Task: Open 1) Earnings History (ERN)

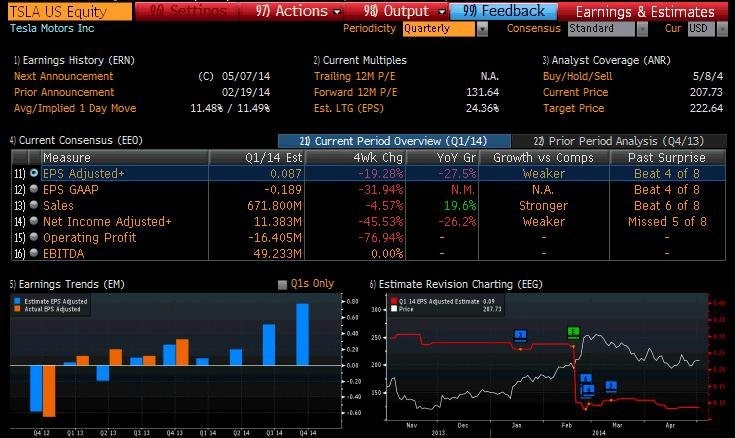Action: pos(74,60)
